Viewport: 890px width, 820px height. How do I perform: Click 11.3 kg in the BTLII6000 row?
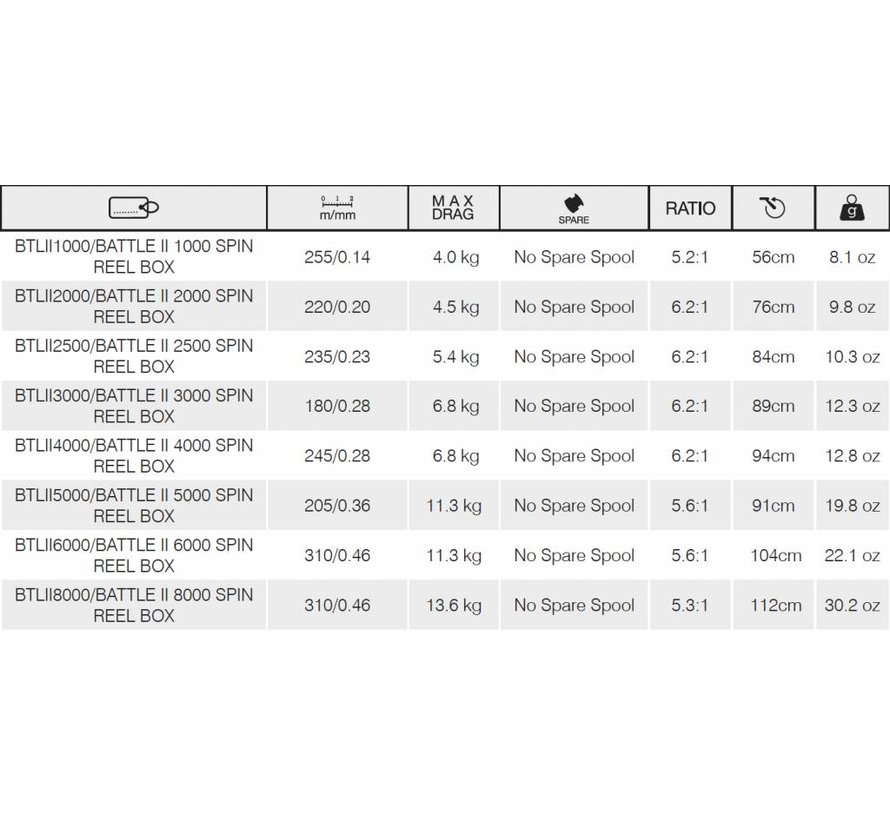point(454,556)
